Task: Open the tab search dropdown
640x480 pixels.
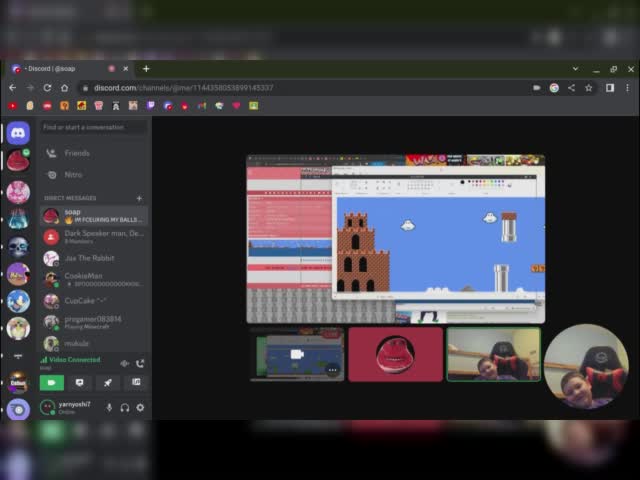Action: point(575,69)
